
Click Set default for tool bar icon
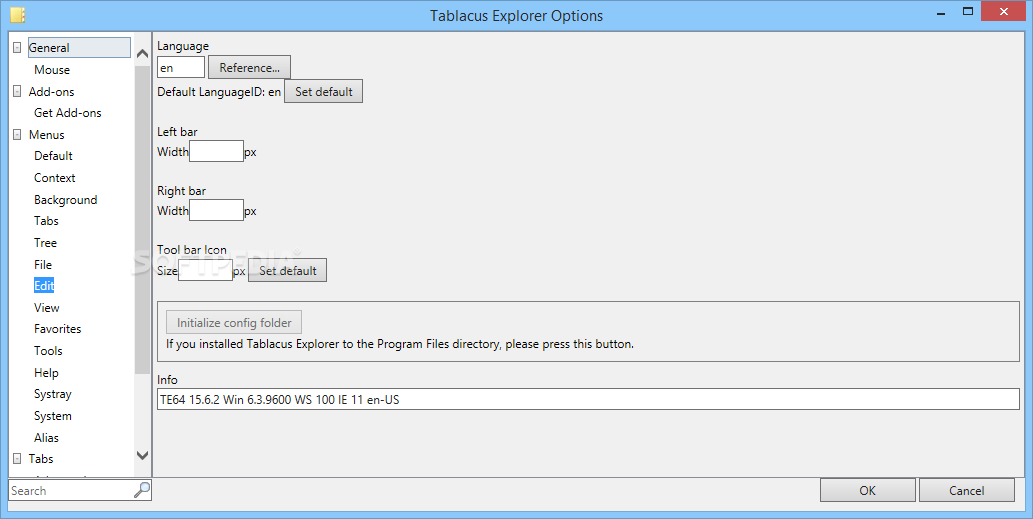click(287, 270)
